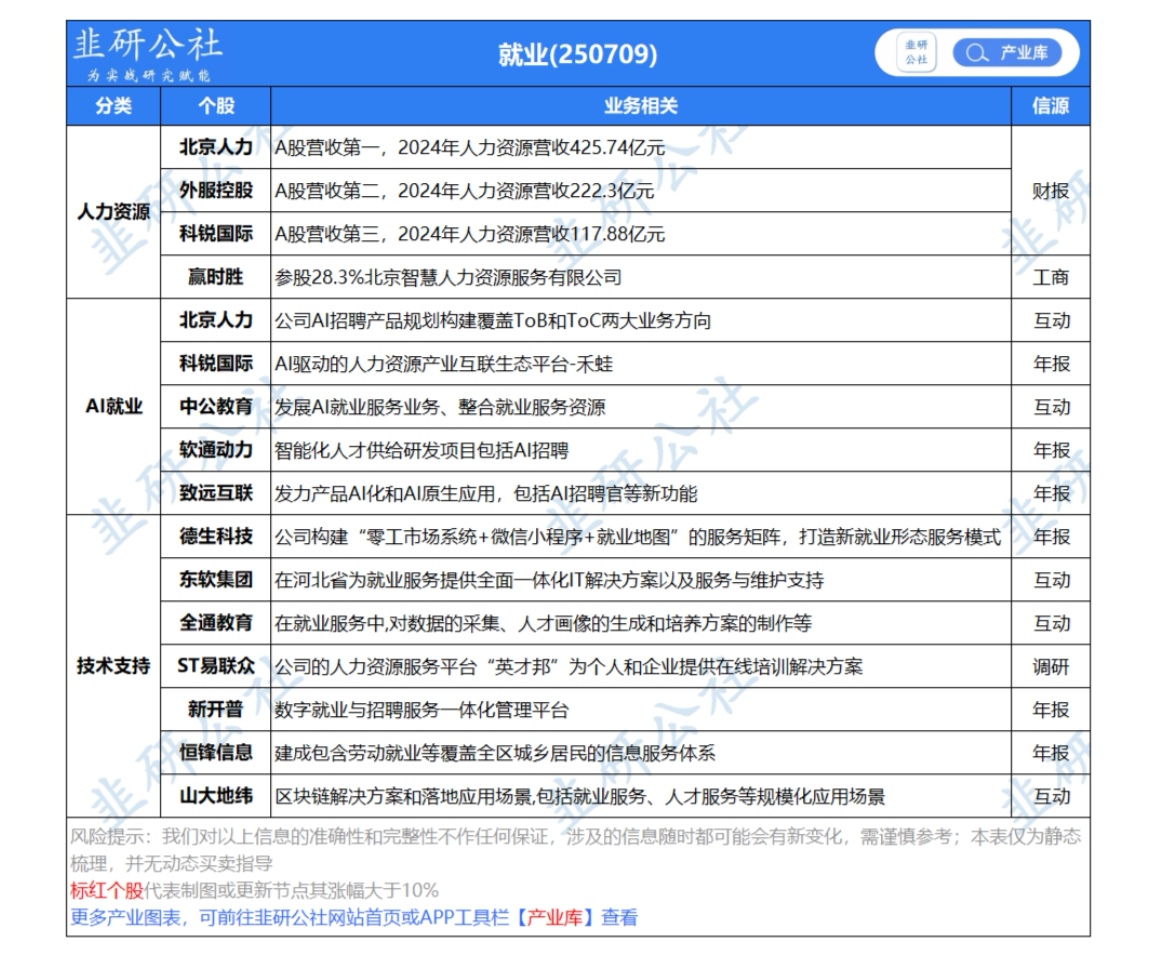
Task: Click the red 标红个股 note
Action: coord(106,890)
